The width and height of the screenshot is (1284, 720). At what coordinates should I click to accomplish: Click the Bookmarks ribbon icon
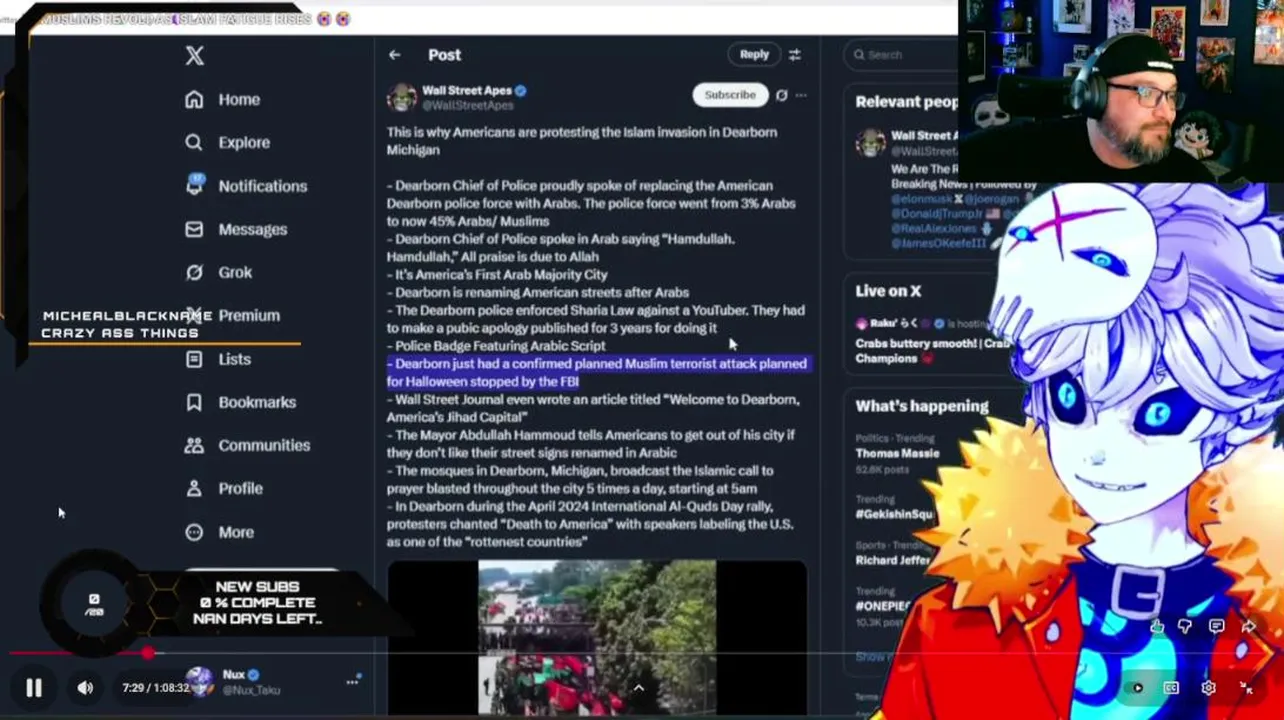tap(194, 402)
